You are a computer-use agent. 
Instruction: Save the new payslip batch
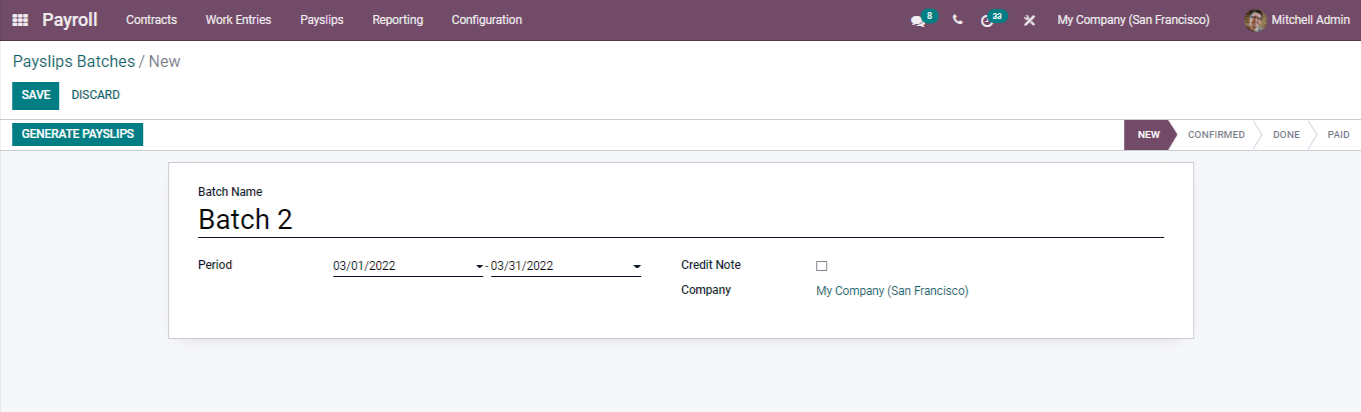click(36, 95)
